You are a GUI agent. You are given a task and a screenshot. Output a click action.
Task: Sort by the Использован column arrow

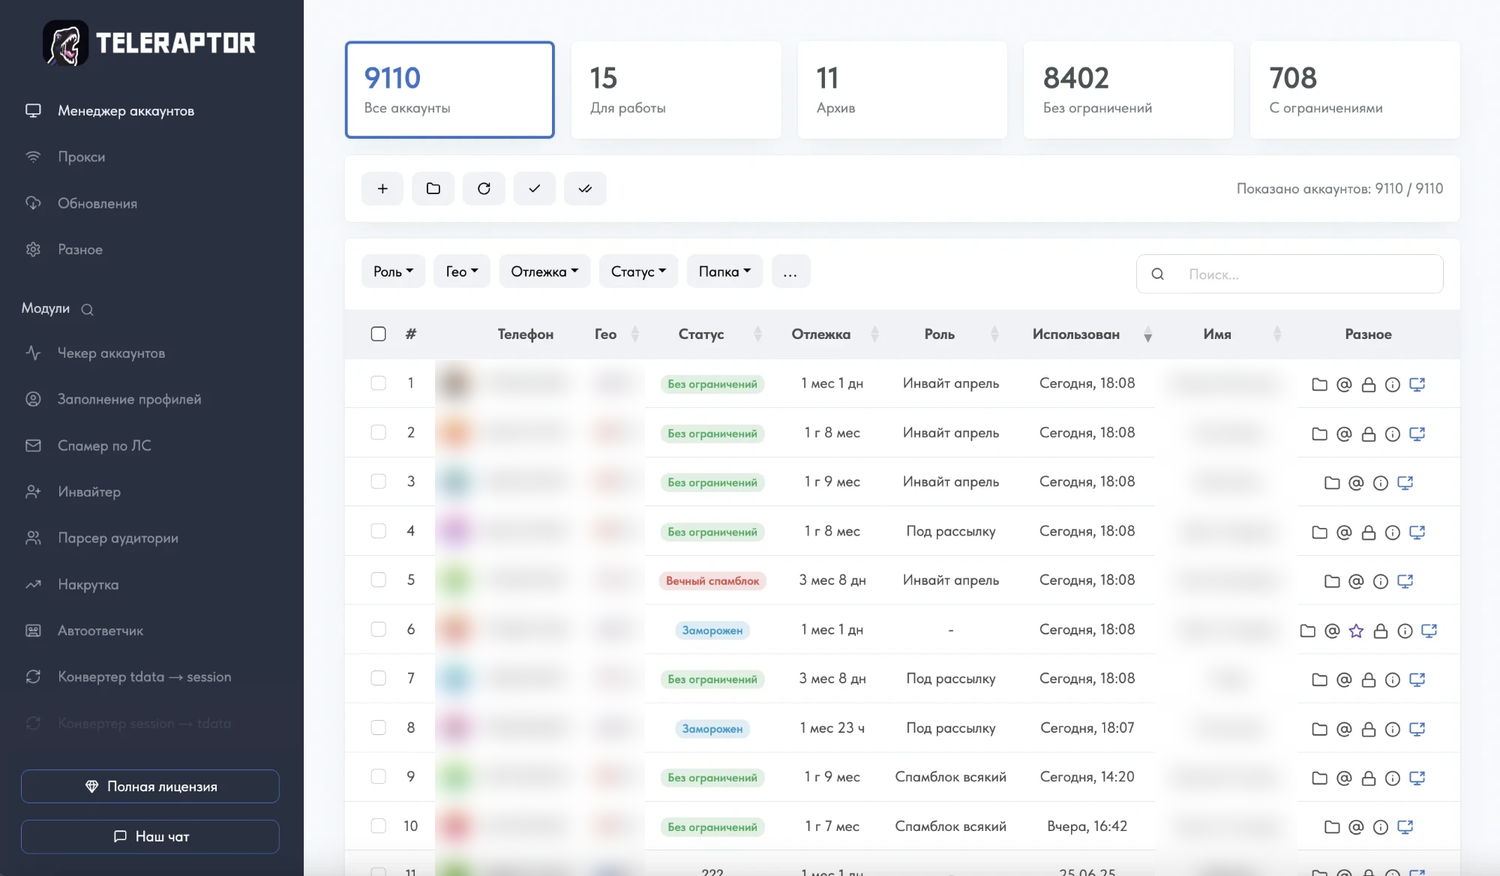[1148, 335]
